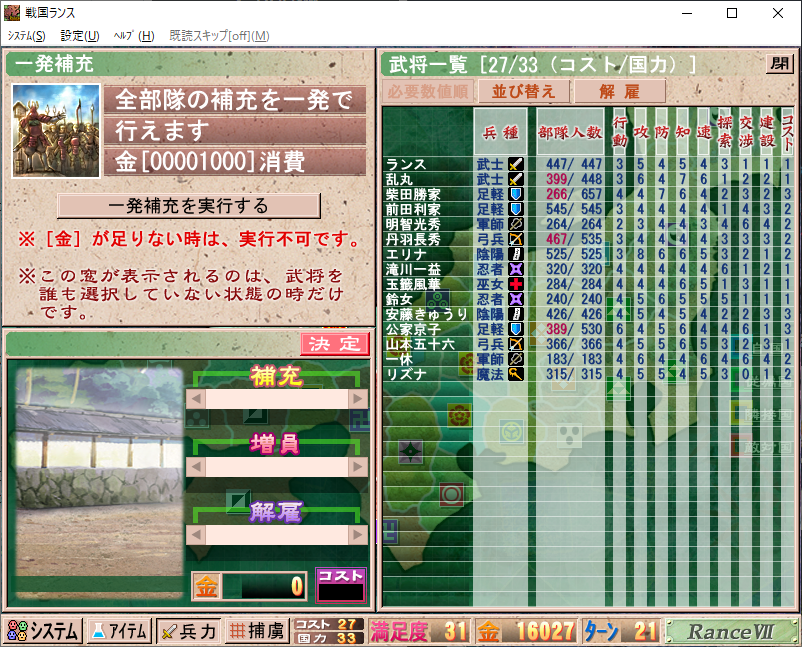Click the army replenish illustration thumbnail
This screenshot has width=802, height=647.
56,131
